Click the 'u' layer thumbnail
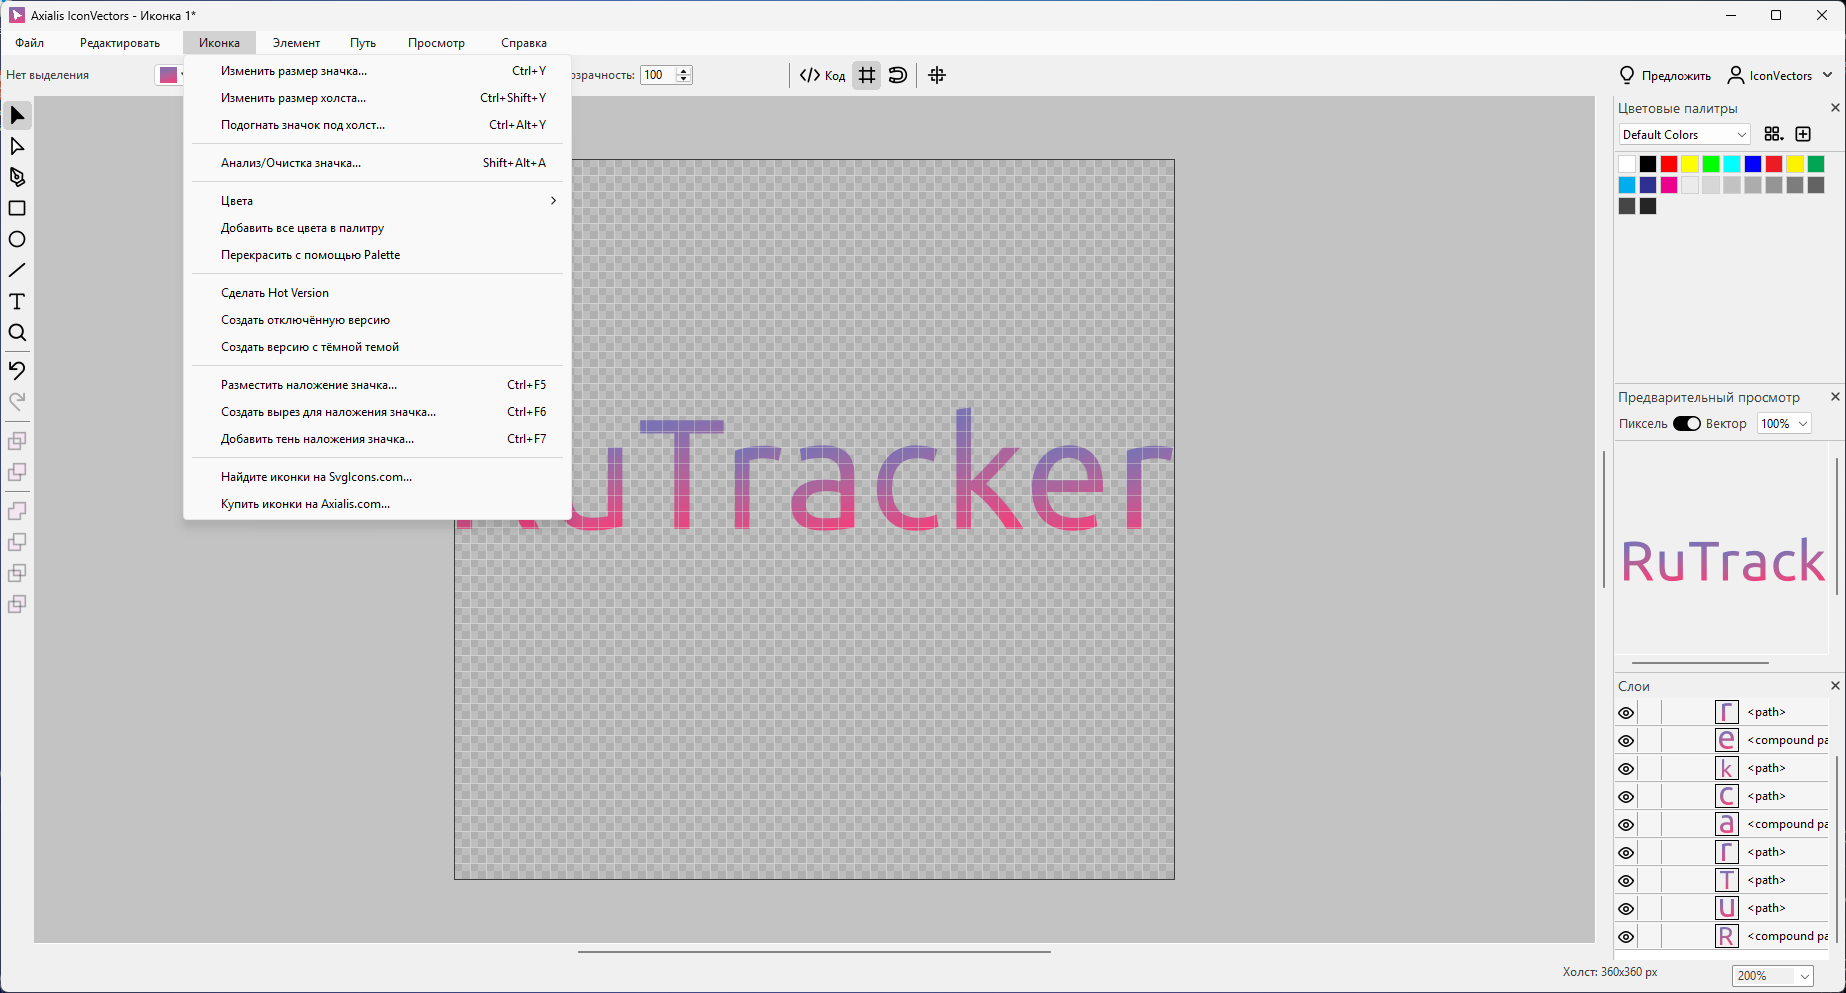 tap(1727, 908)
